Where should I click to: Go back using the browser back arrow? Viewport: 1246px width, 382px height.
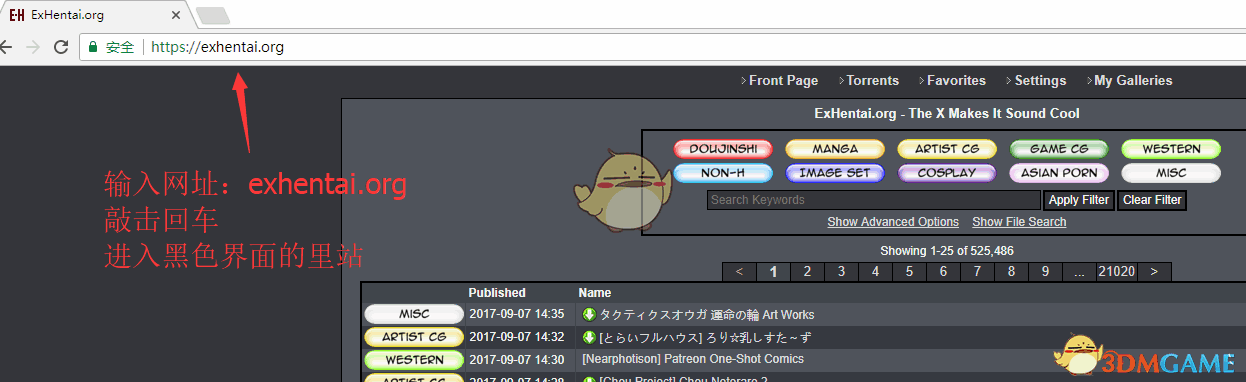tap(5, 47)
